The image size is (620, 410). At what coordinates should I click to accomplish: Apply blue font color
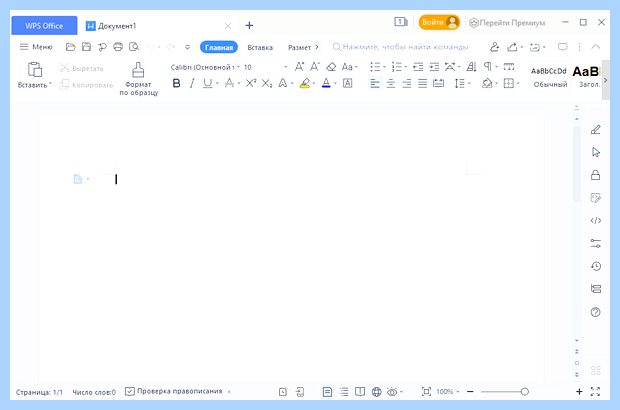coord(326,83)
